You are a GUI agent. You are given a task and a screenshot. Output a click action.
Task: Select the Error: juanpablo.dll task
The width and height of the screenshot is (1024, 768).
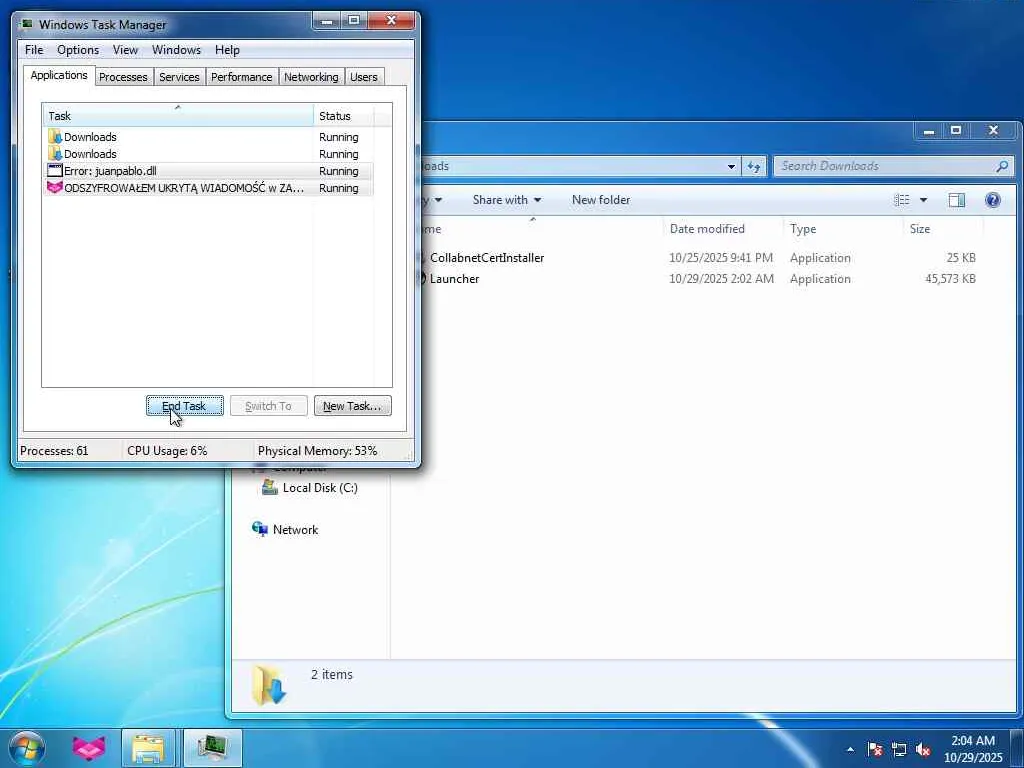(x=209, y=171)
